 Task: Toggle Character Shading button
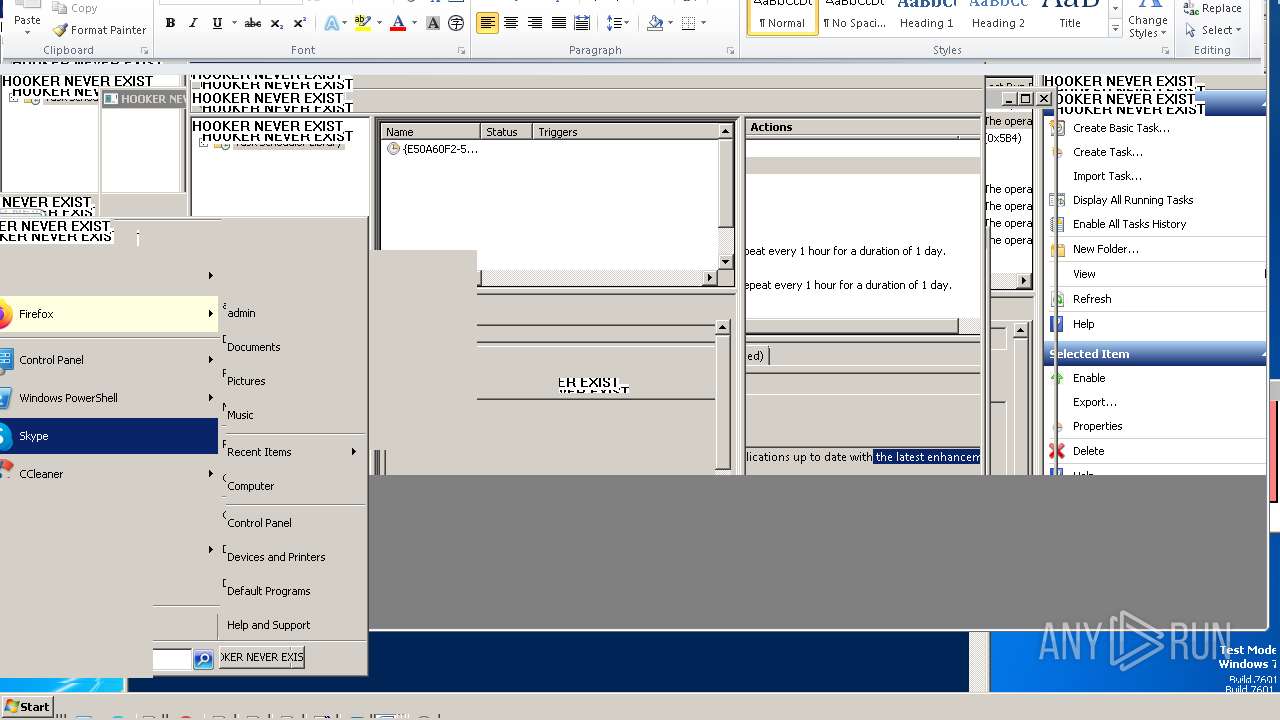(435, 23)
